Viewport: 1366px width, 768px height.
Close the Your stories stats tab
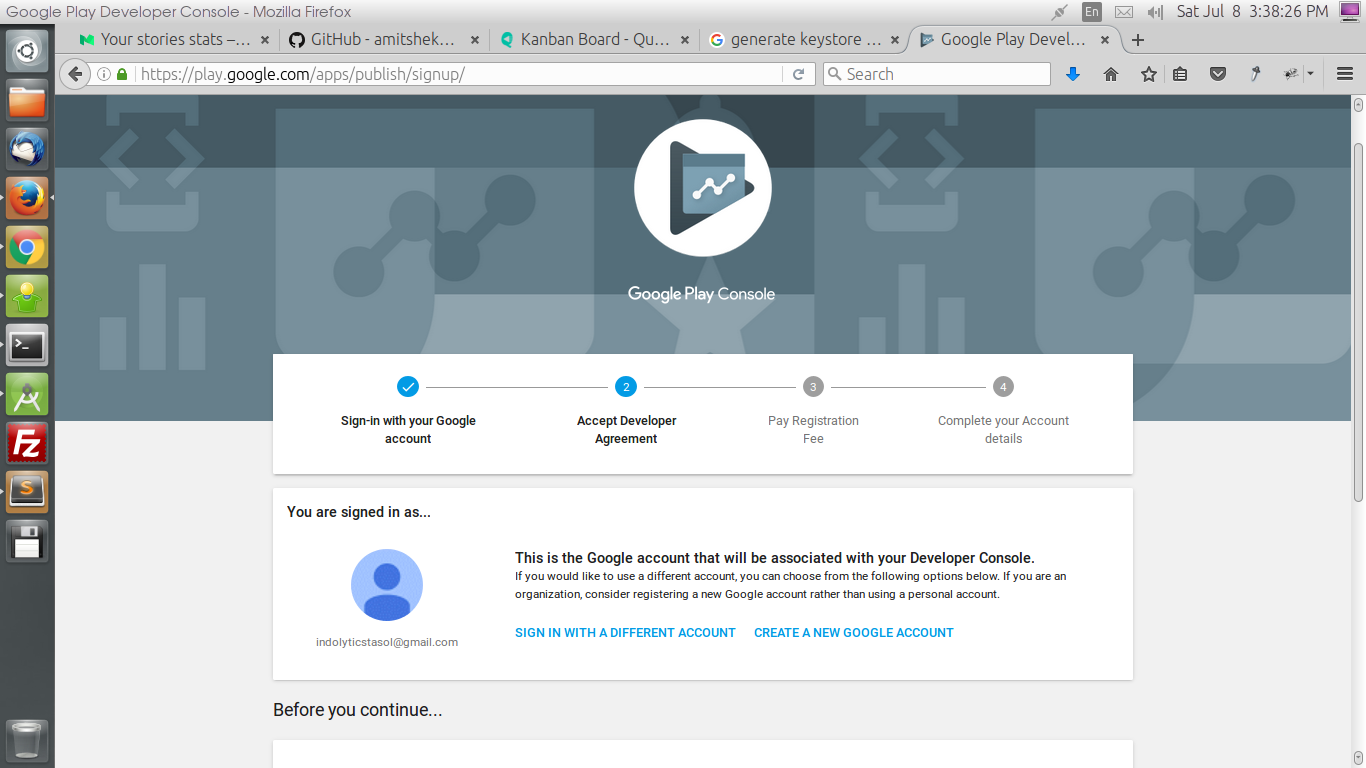(x=265, y=40)
